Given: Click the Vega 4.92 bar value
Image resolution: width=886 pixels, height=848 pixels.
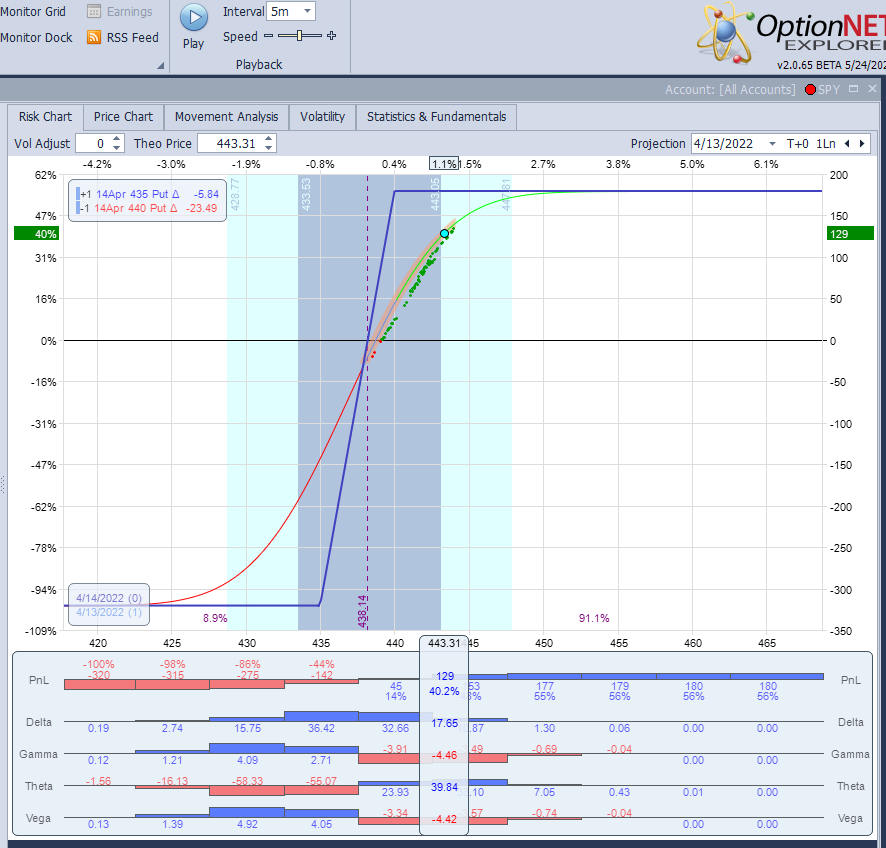Looking at the screenshot, I should point(247,824).
